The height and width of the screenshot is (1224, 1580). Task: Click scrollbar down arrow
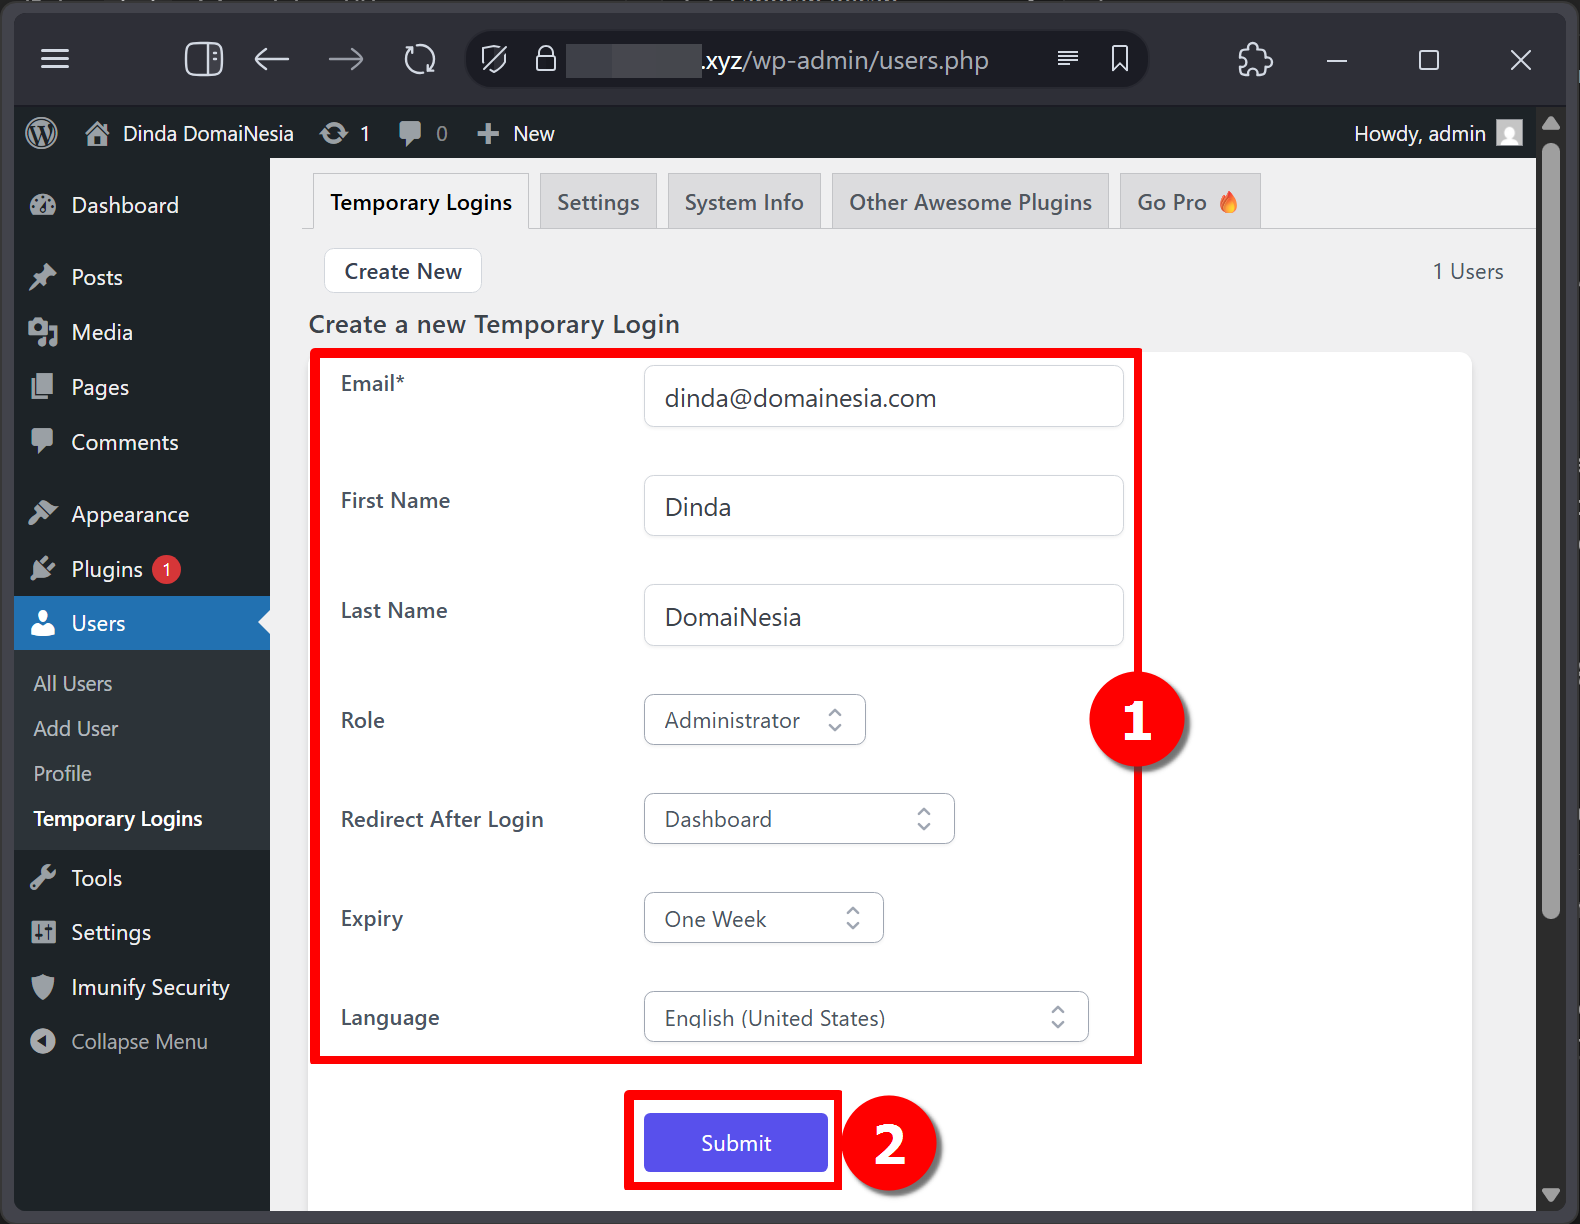pos(1551,1194)
